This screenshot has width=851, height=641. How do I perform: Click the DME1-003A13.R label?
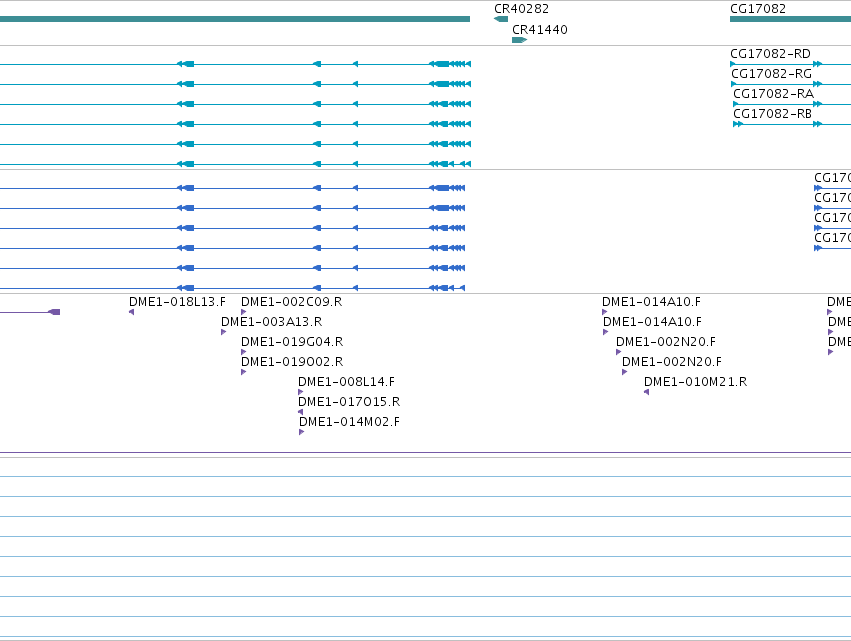click(x=271, y=322)
